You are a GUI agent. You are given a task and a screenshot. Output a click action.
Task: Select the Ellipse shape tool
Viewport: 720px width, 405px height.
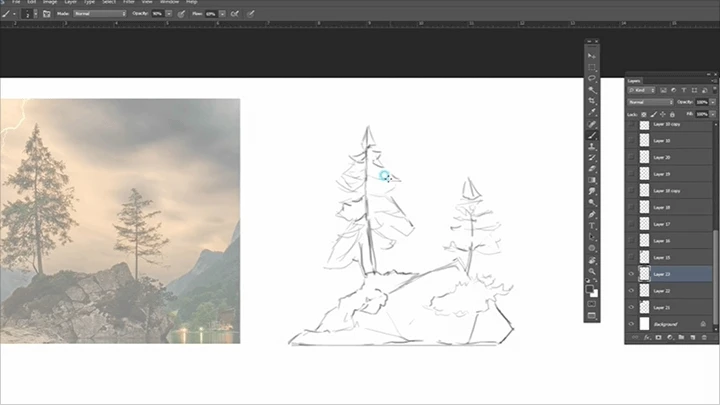click(x=592, y=248)
